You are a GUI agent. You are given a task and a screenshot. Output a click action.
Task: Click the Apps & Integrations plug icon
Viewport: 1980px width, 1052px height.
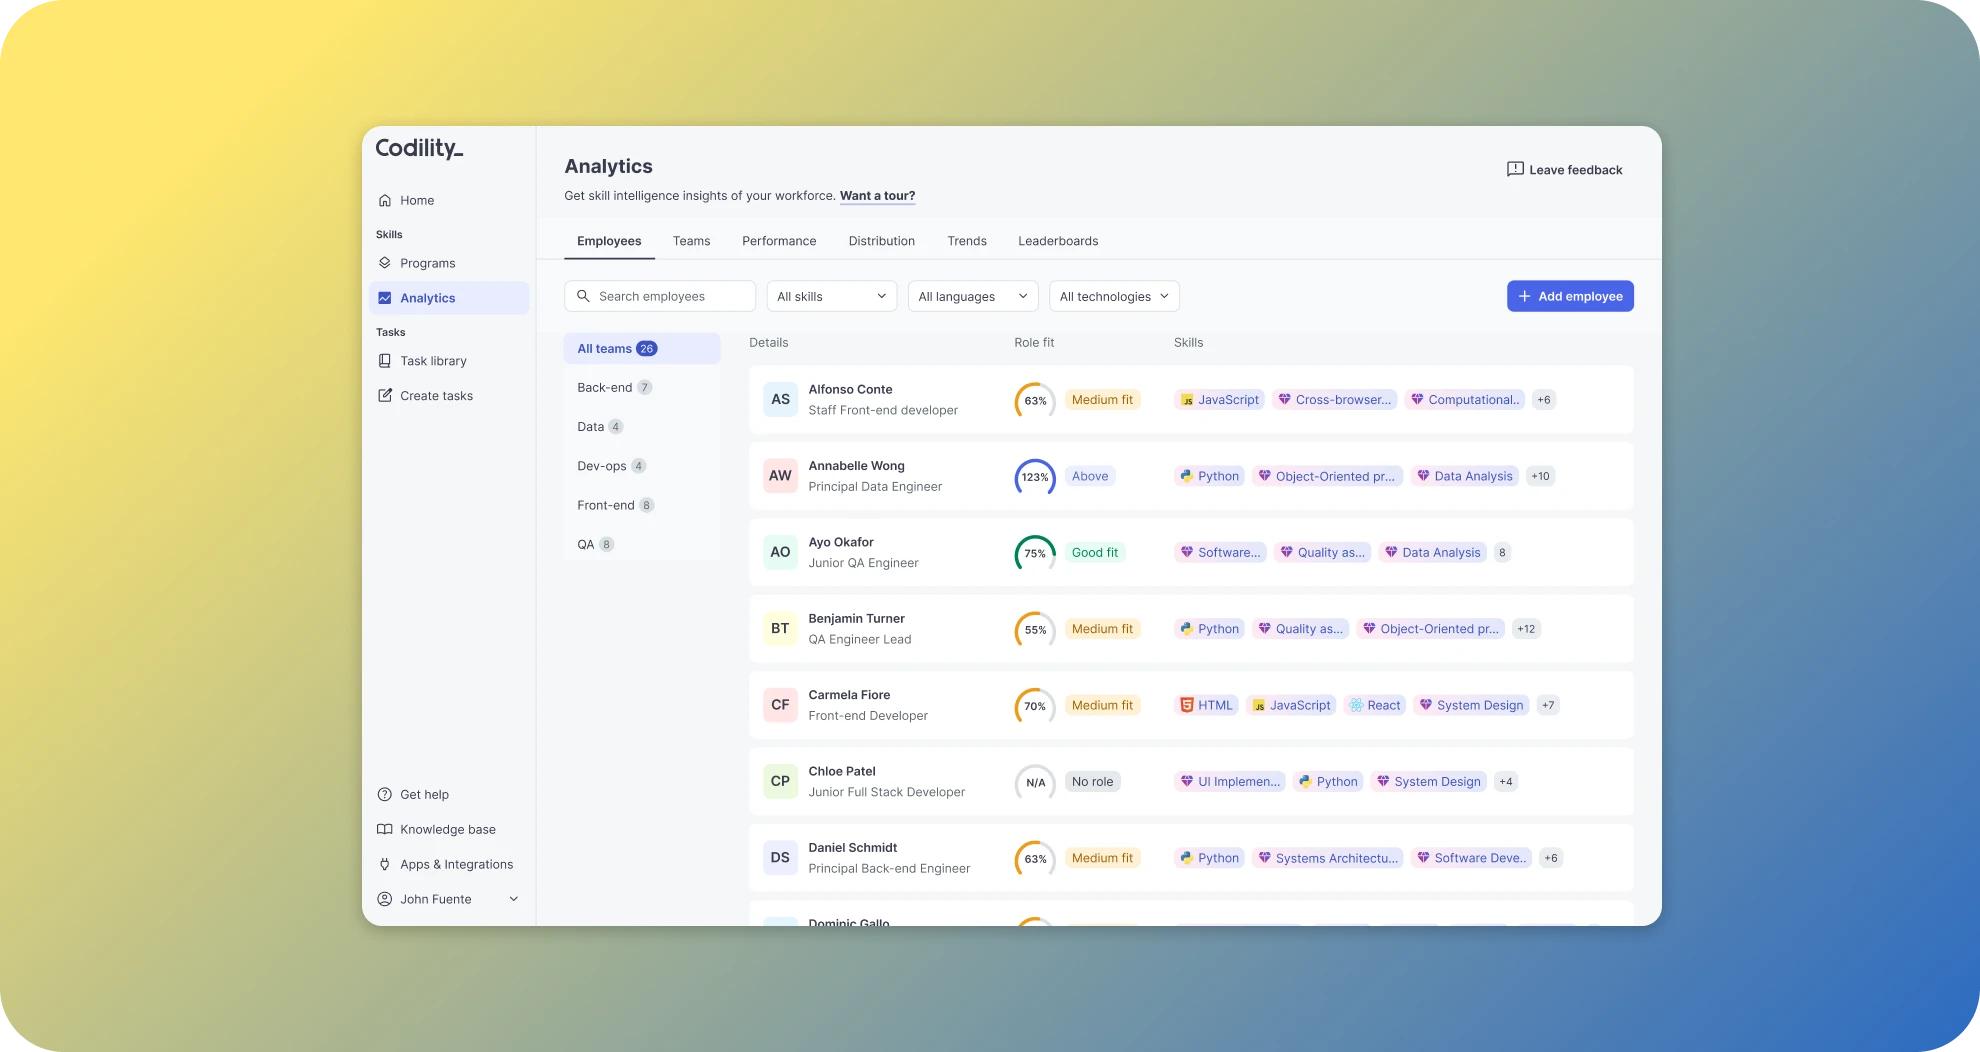pos(385,865)
